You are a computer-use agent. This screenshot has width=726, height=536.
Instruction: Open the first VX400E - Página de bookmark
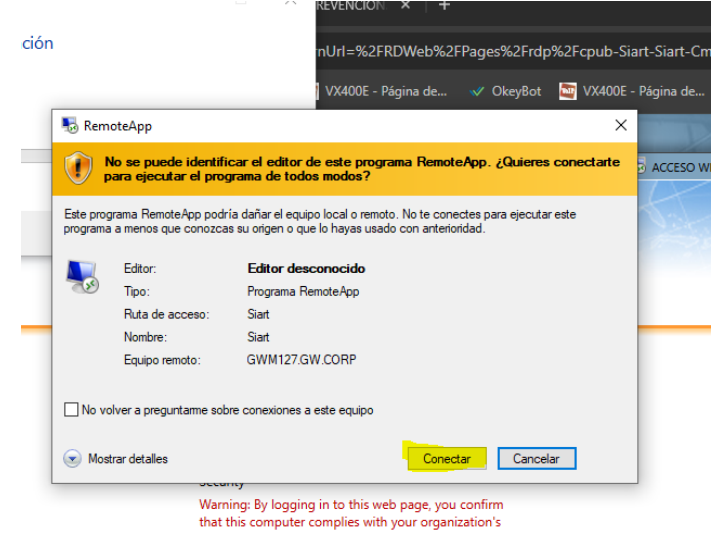(x=385, y=91)
